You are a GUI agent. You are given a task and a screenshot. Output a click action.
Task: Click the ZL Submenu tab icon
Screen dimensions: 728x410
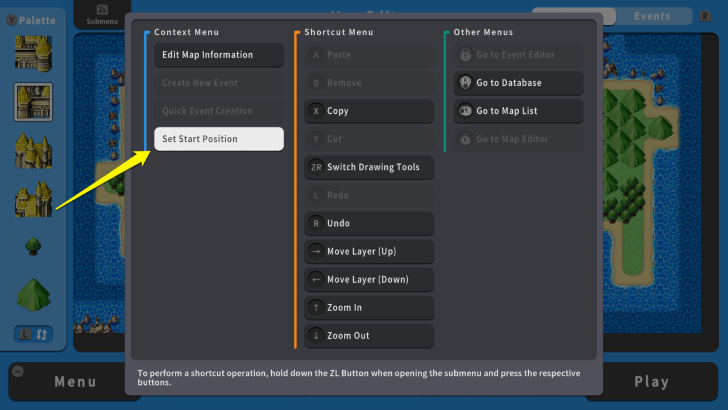pyautogui.click(x=102, y=9)
